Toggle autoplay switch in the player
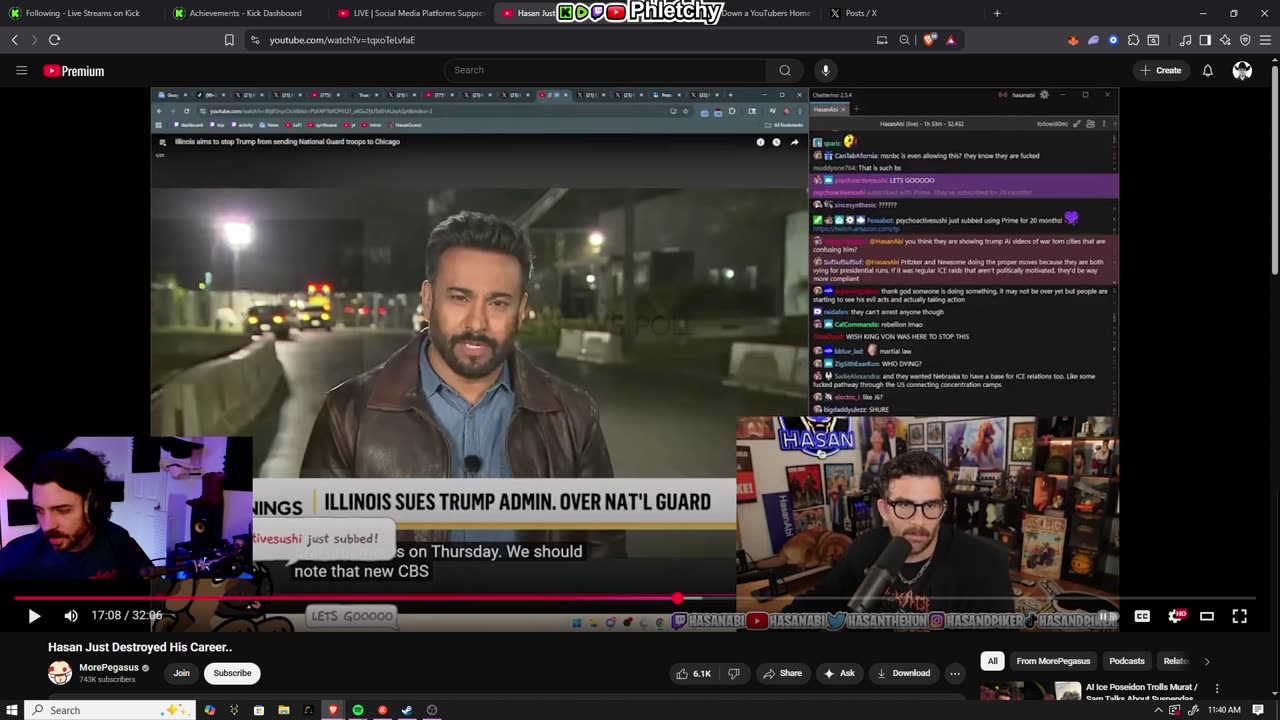 tap(1107, 616)
